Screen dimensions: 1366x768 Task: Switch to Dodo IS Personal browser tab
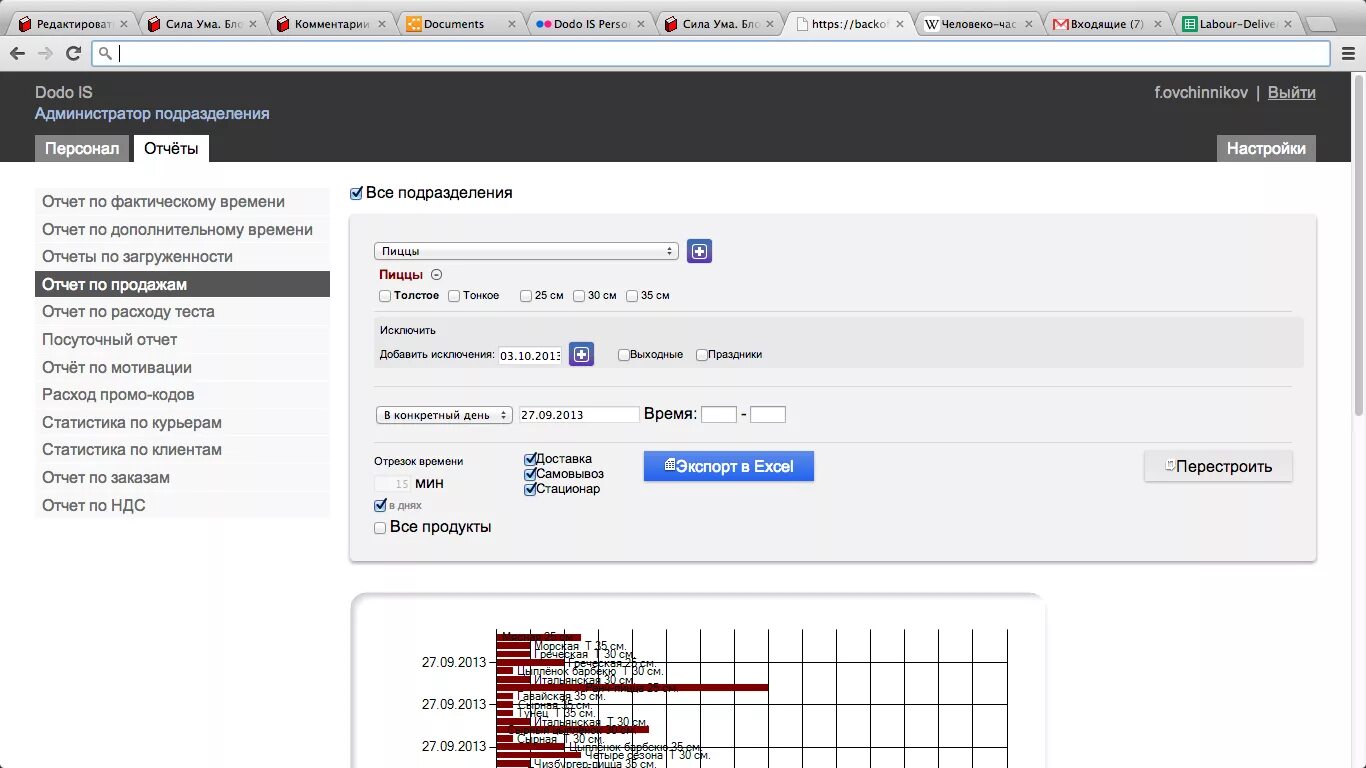590,24
